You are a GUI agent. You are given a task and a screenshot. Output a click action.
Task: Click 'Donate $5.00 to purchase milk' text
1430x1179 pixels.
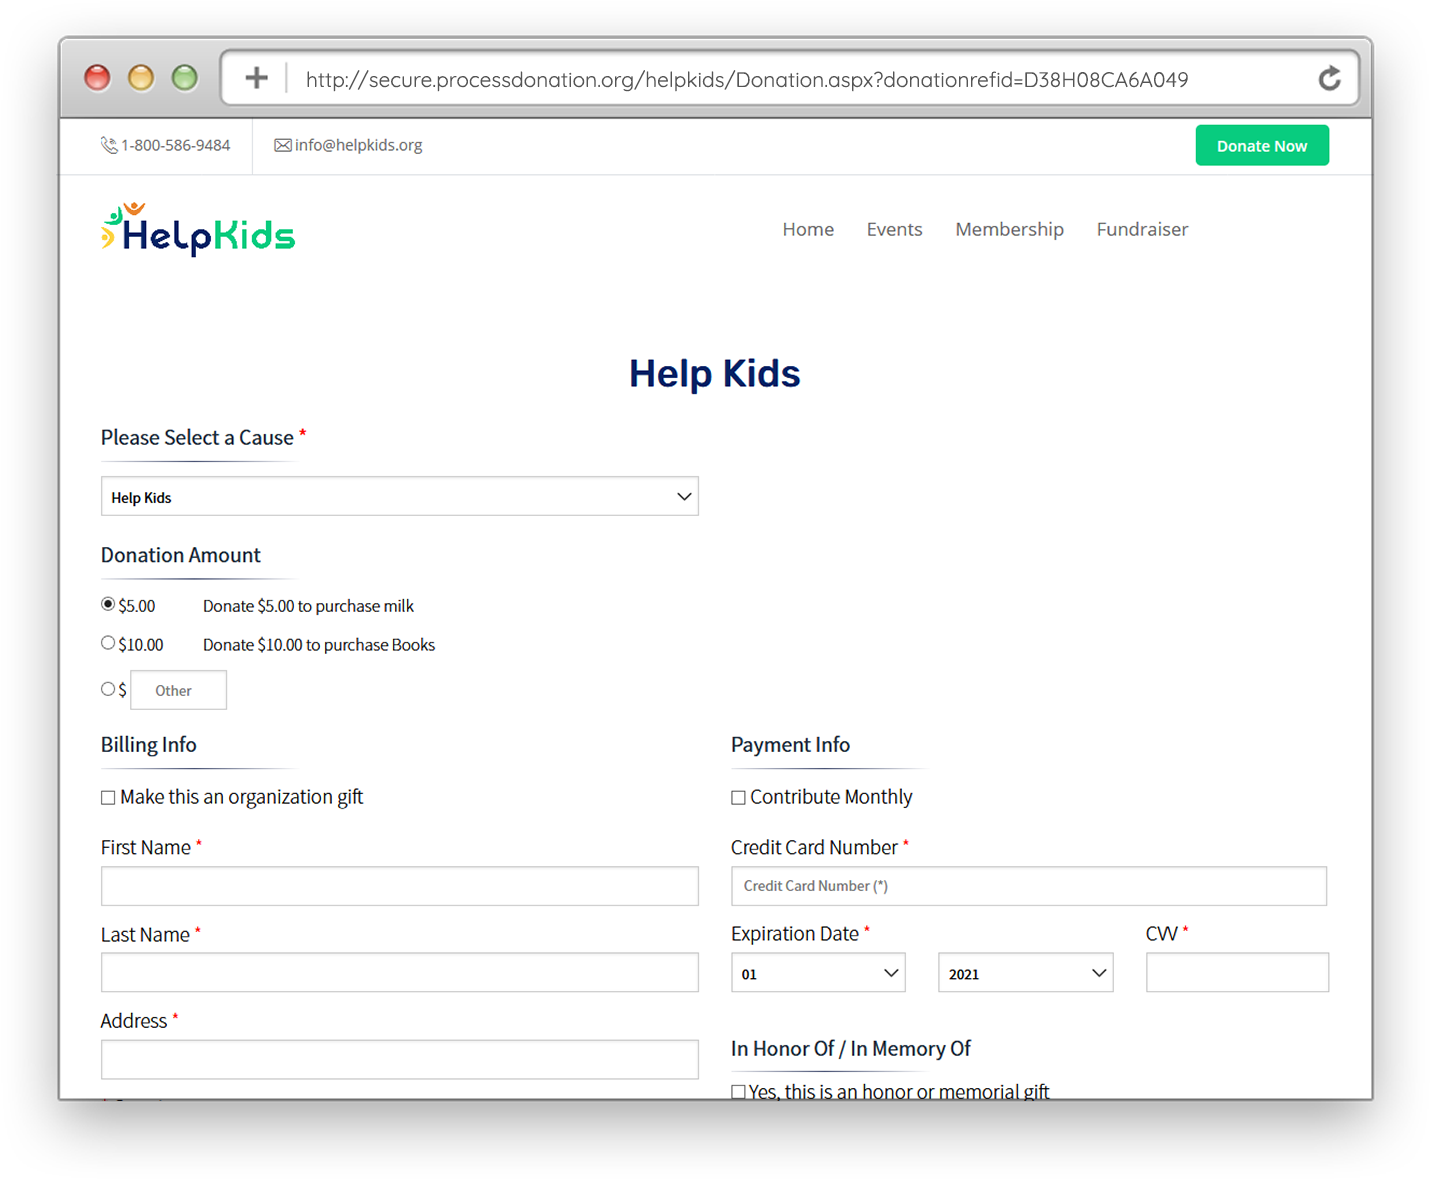308,606
